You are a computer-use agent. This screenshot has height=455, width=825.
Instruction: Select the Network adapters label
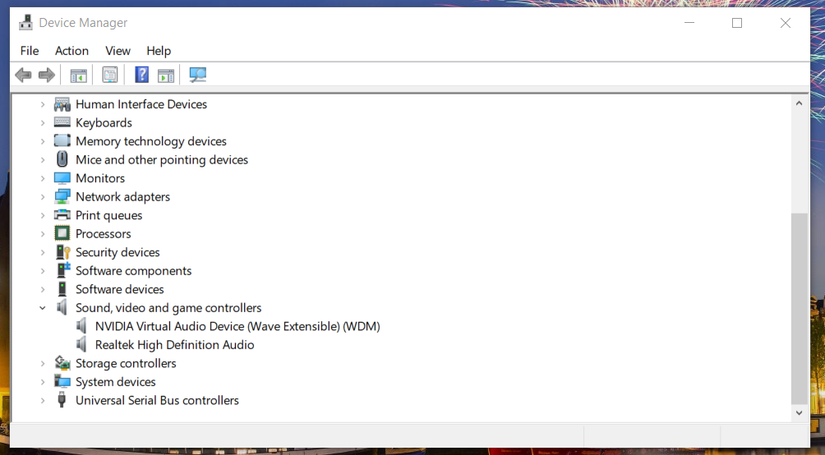[x=123, y=197]
